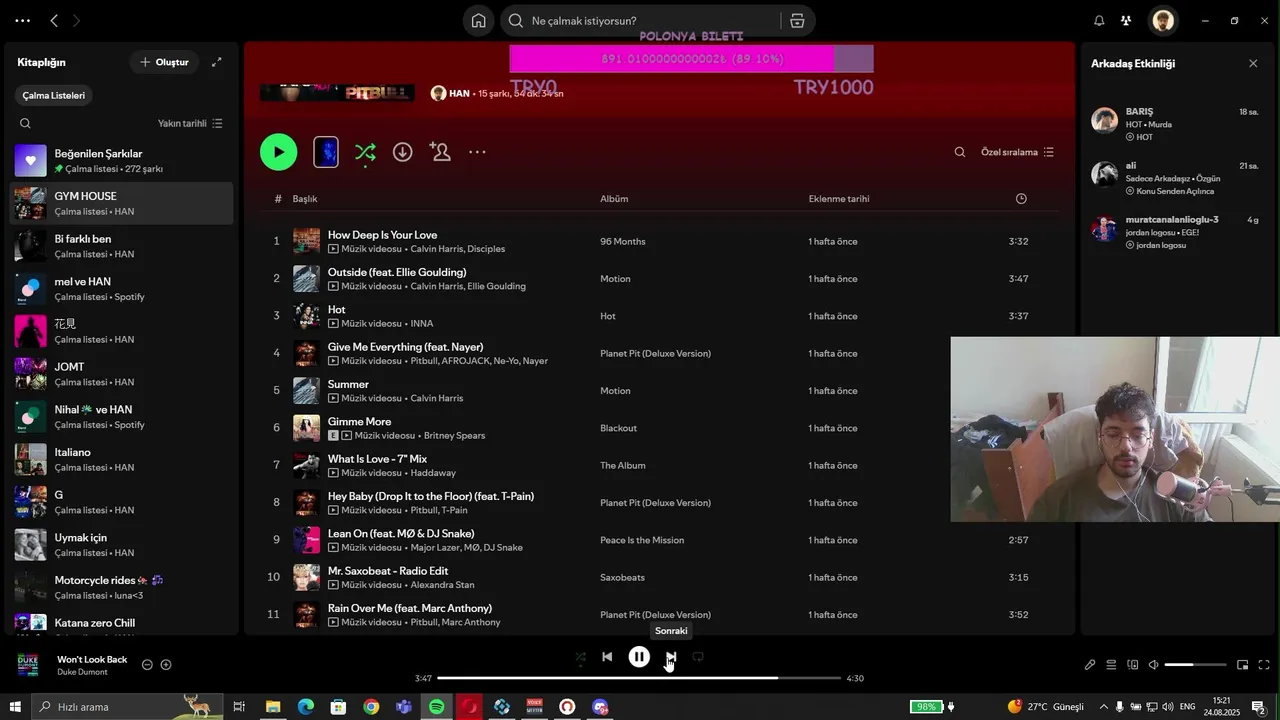Open Calvin Harris link under Summer
This screenshot has height=720, width=1280.
(437, 399)
